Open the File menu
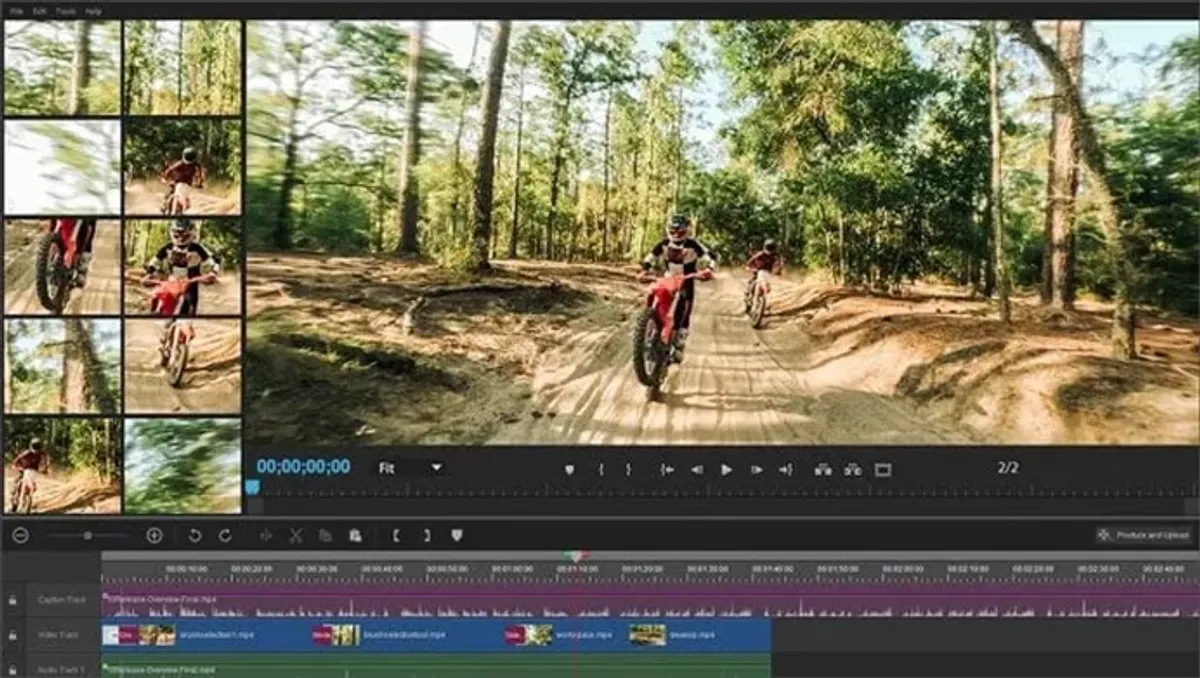Image resolution: width=1200 pixels, height=678 pixels. click(x=16, y=11)
